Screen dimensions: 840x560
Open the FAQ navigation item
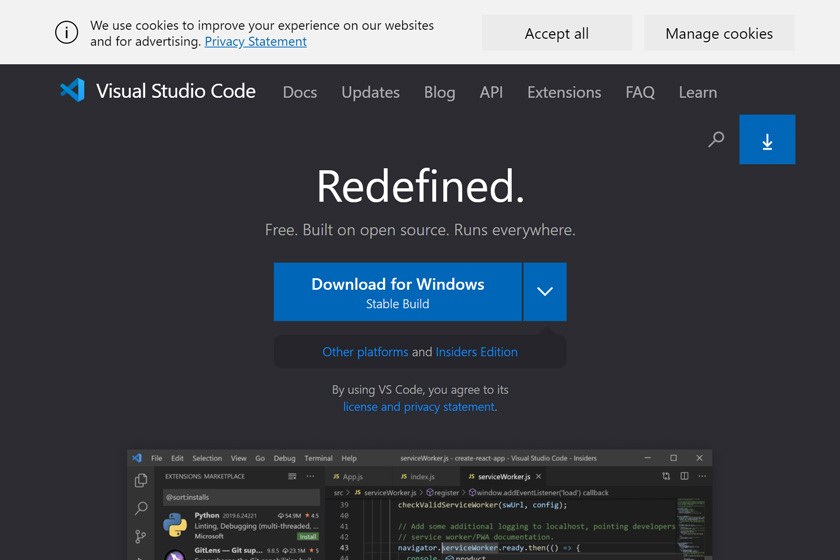pyautogui.click(x=640, y=92)
